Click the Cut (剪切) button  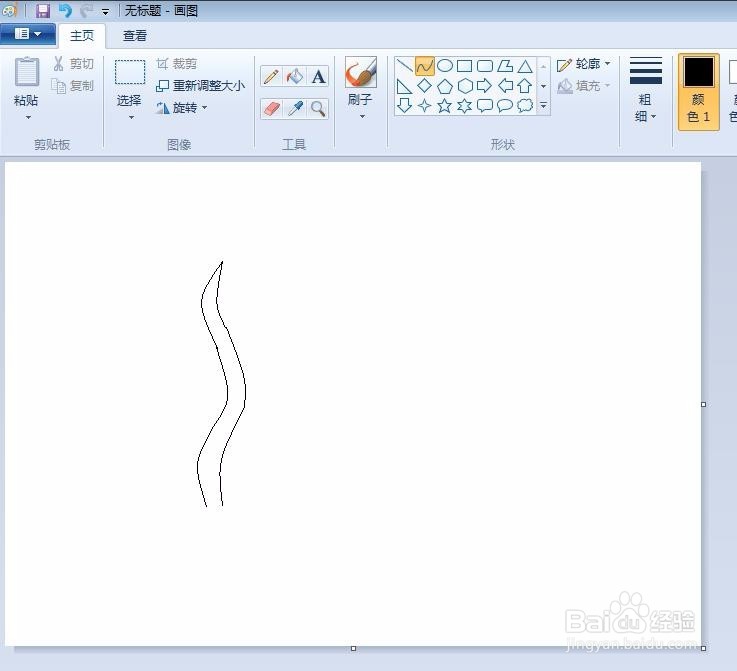pyautogui.click(x=73, y=63)
